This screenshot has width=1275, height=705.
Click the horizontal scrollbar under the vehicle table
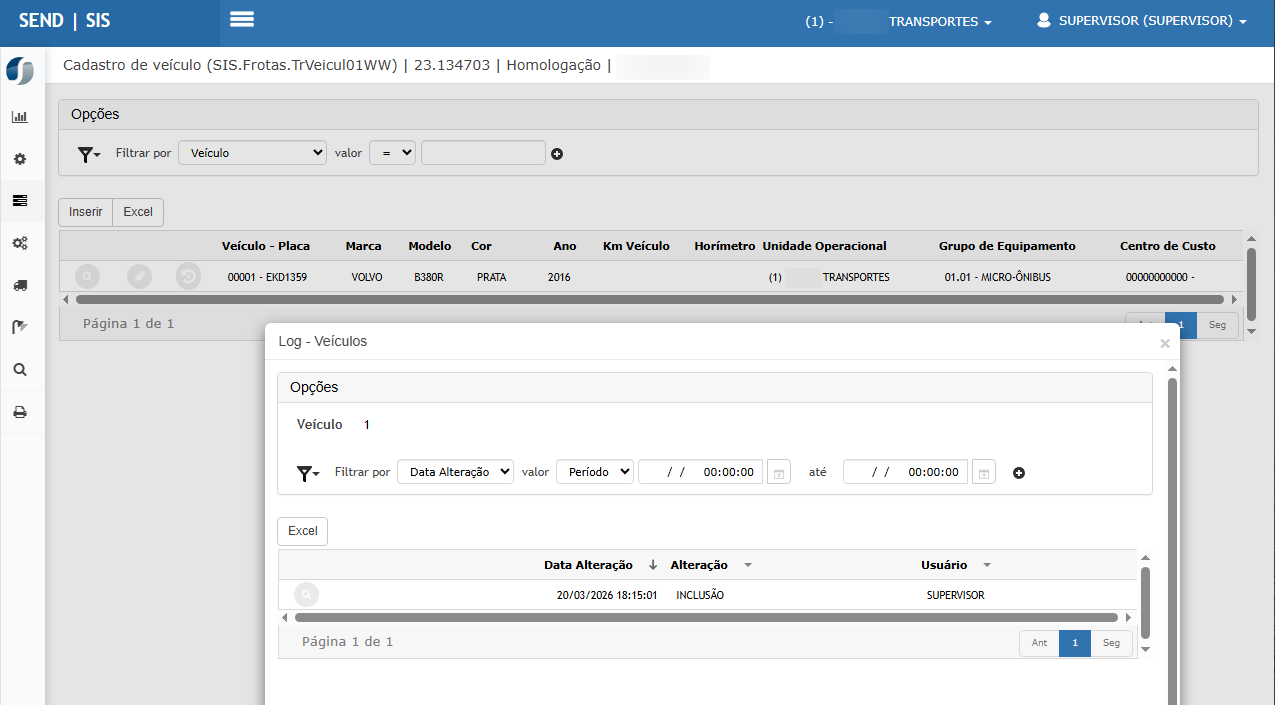[648, 299]
